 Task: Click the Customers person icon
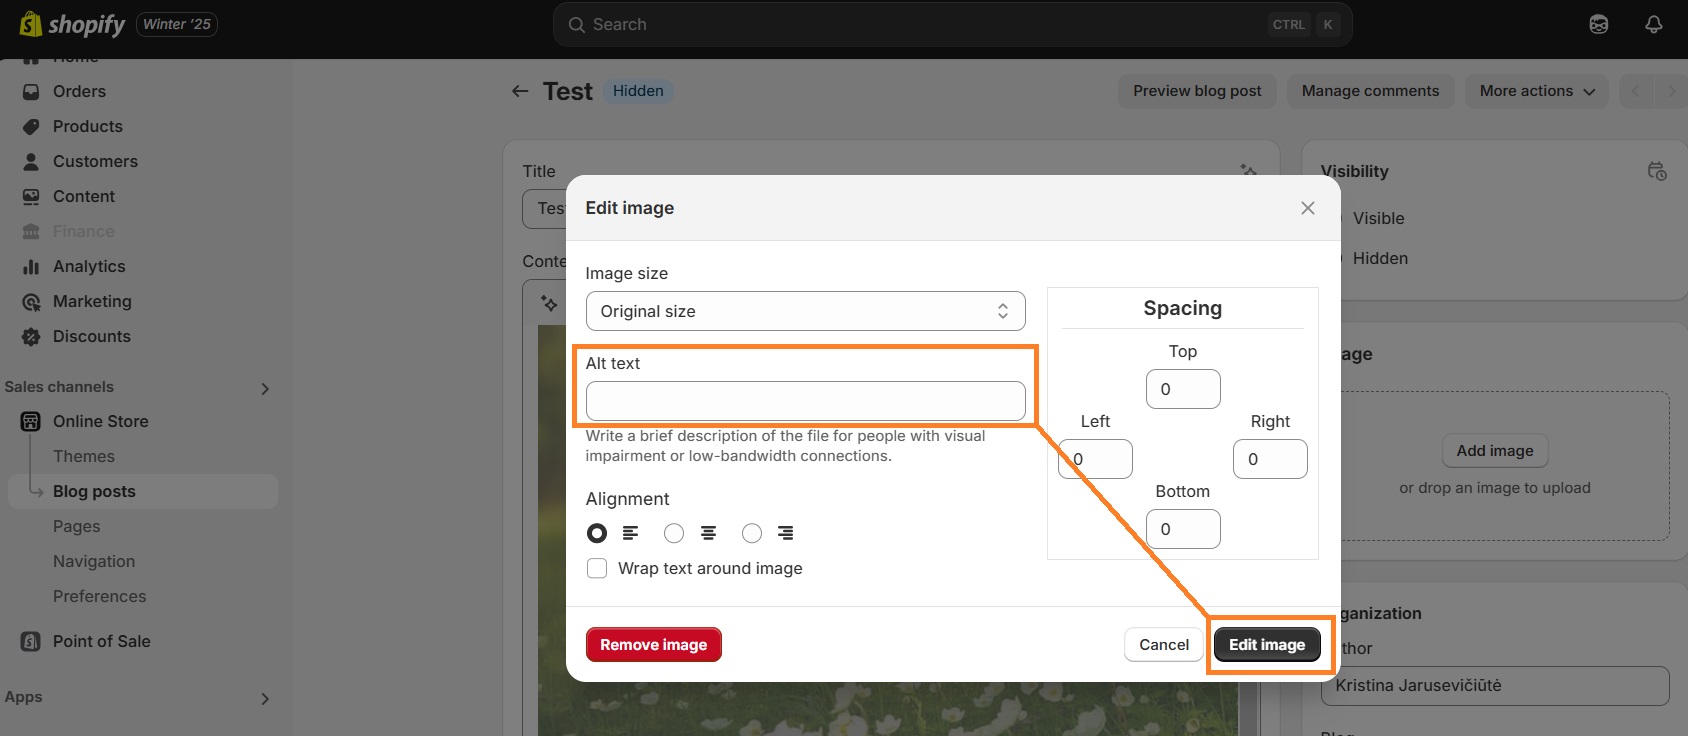(31, 161)
